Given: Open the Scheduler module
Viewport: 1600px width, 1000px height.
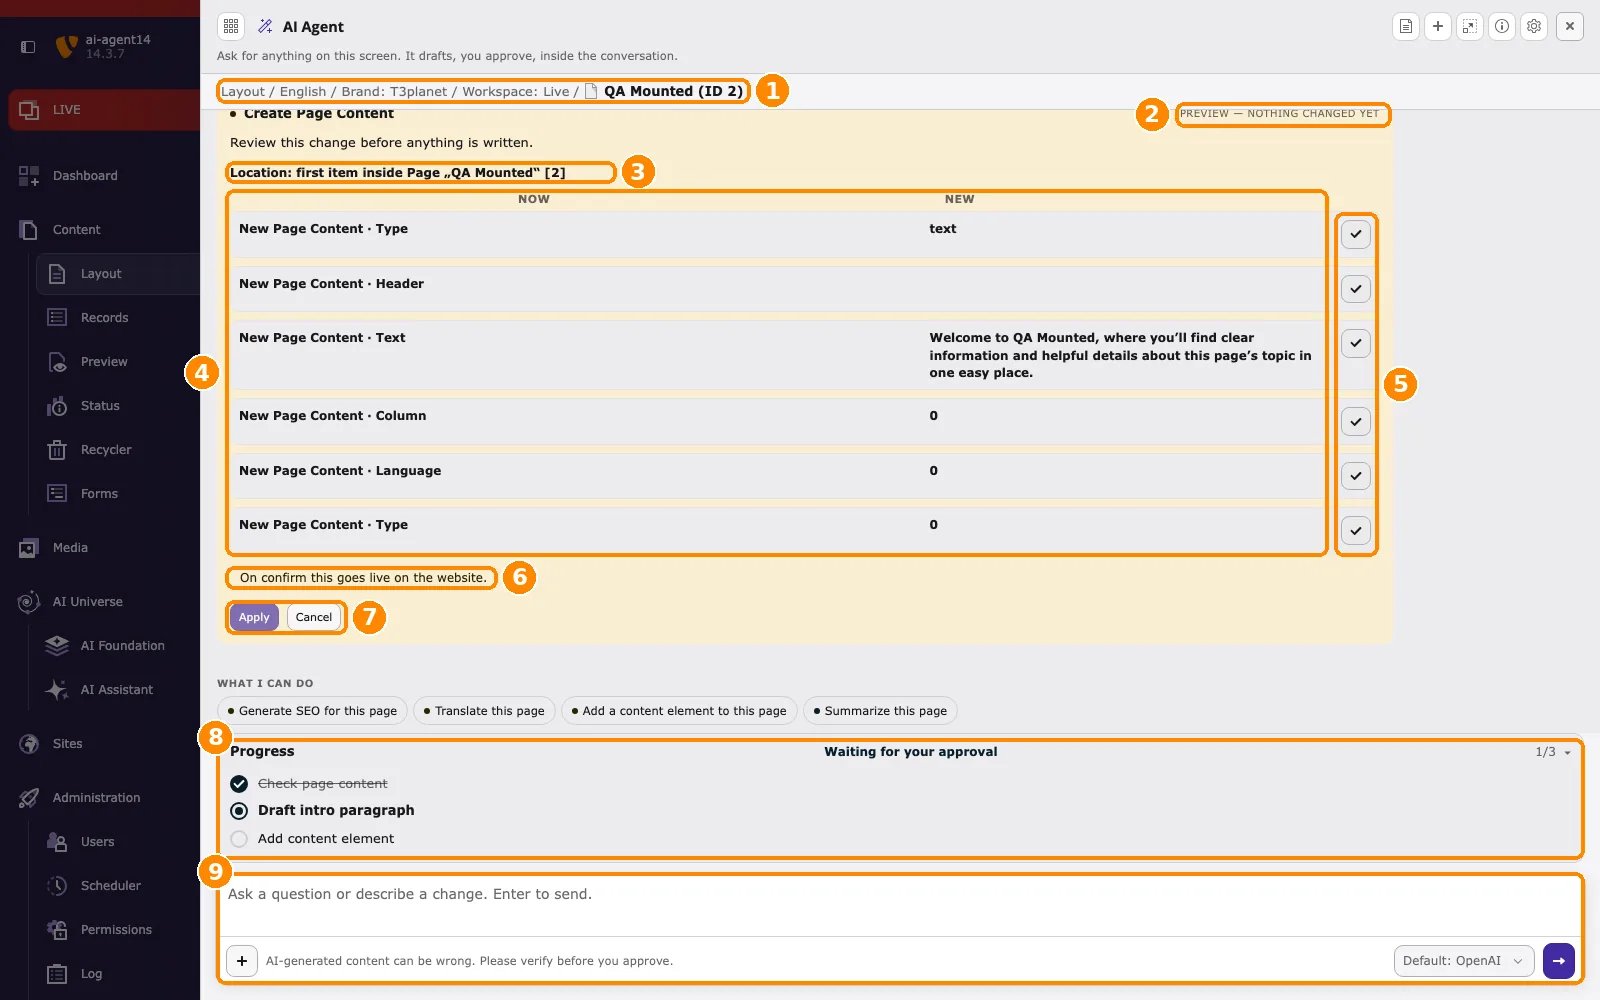Looking at the screenshot, I should click(118, 885).
